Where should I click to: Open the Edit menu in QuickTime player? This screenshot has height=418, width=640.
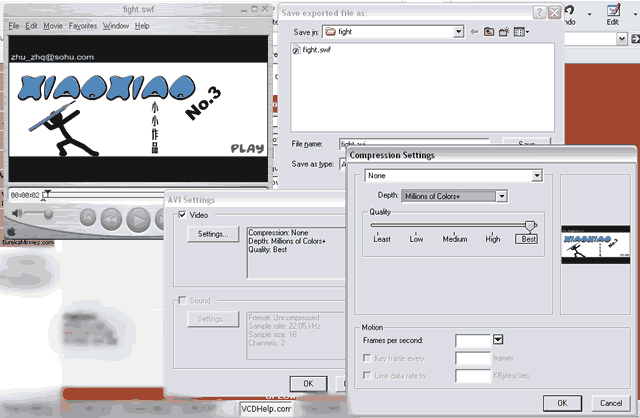(31, 26)
